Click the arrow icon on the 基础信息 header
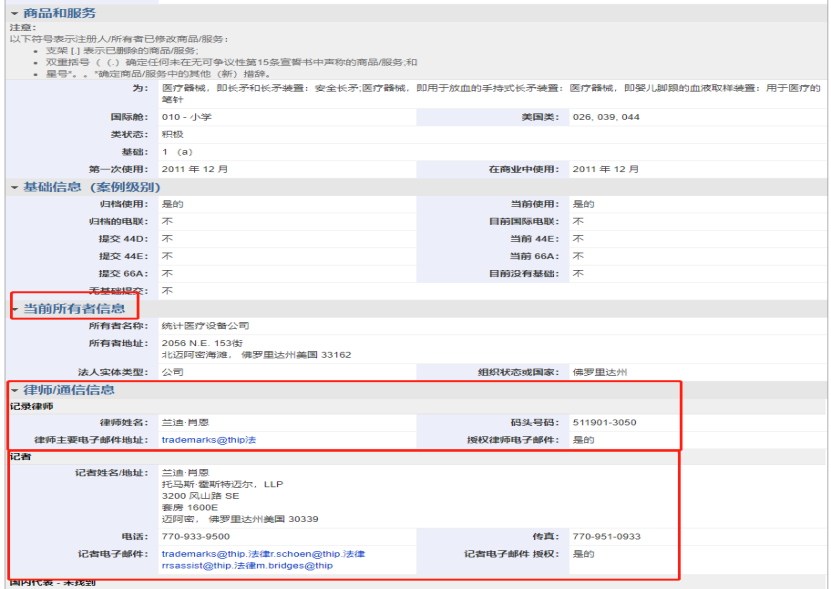 [12, 186]
